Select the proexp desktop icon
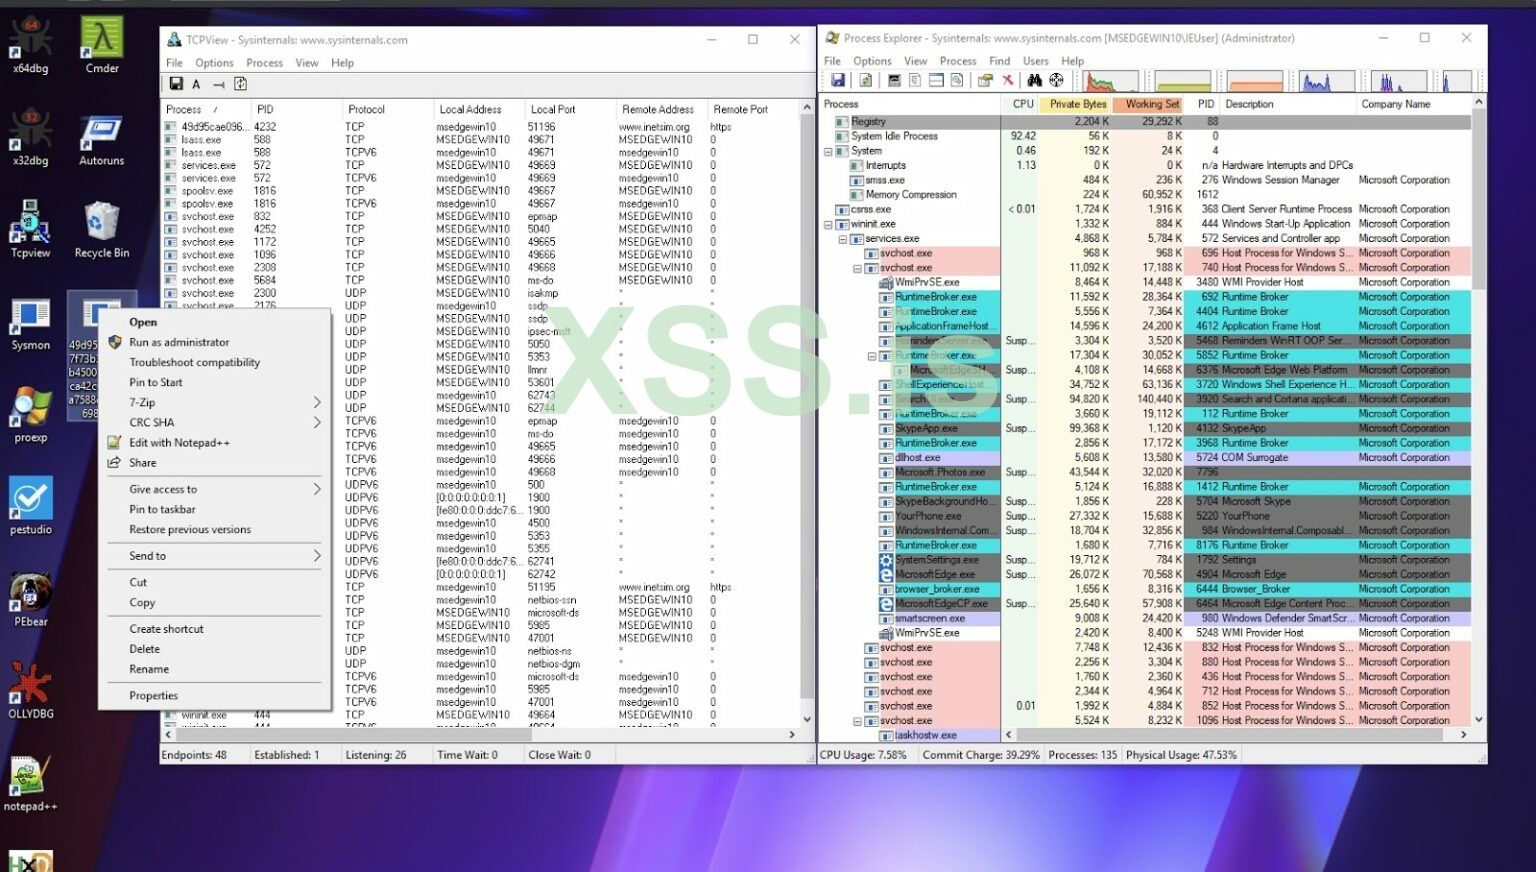This screenshot has height=872, width=1536. pyautogui.click(x=30, y=415)
